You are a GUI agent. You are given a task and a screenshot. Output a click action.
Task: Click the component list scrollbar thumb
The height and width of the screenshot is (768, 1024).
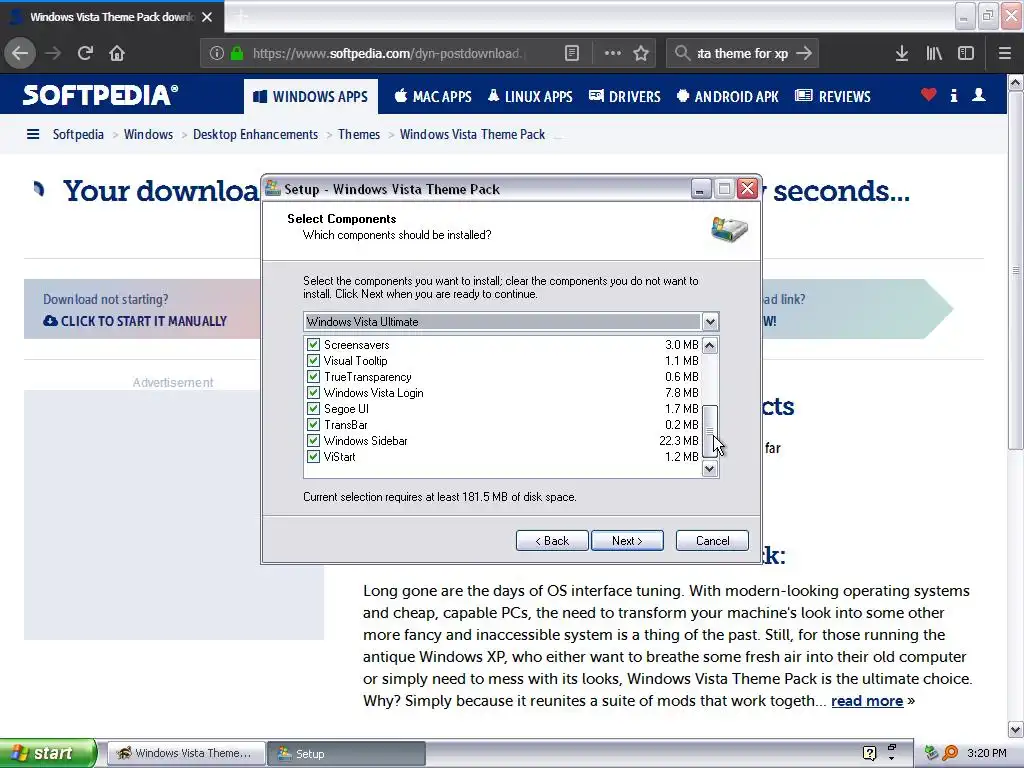click(710, 430)
